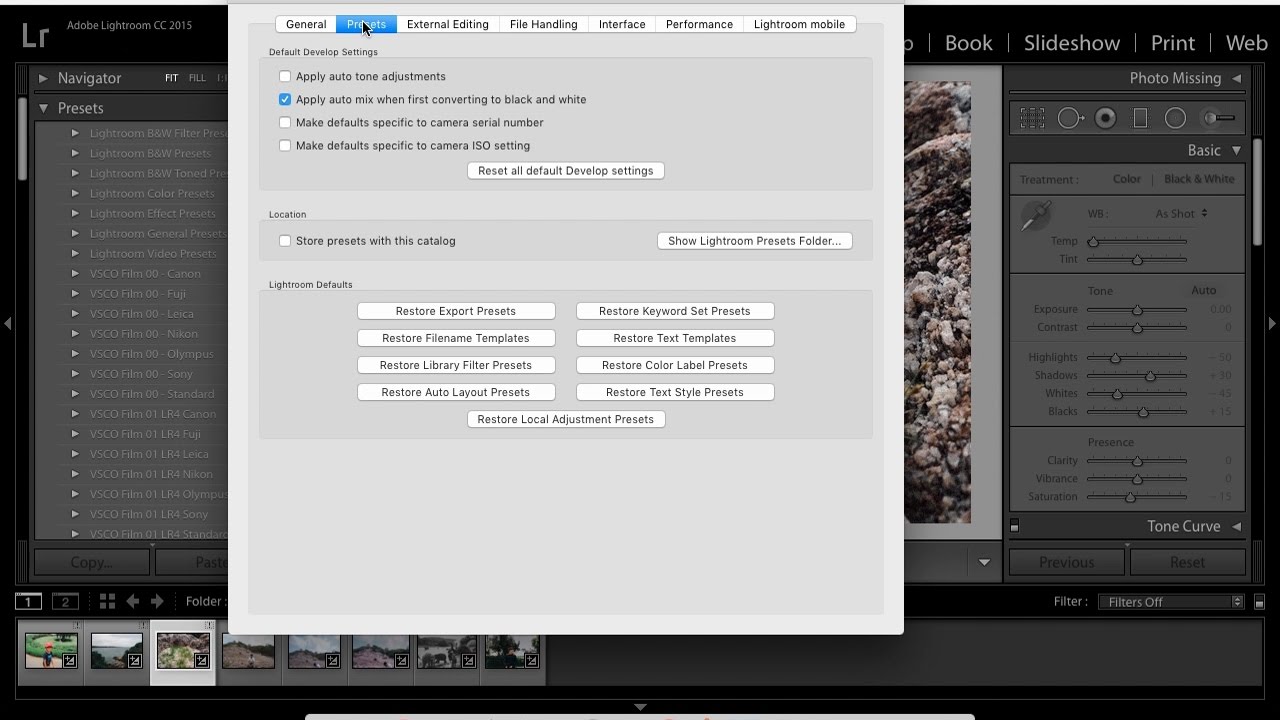The width and height of the screenshot is (1280, 720).
Task: Click Restore Export Presets button
Action: pos(456,311)
